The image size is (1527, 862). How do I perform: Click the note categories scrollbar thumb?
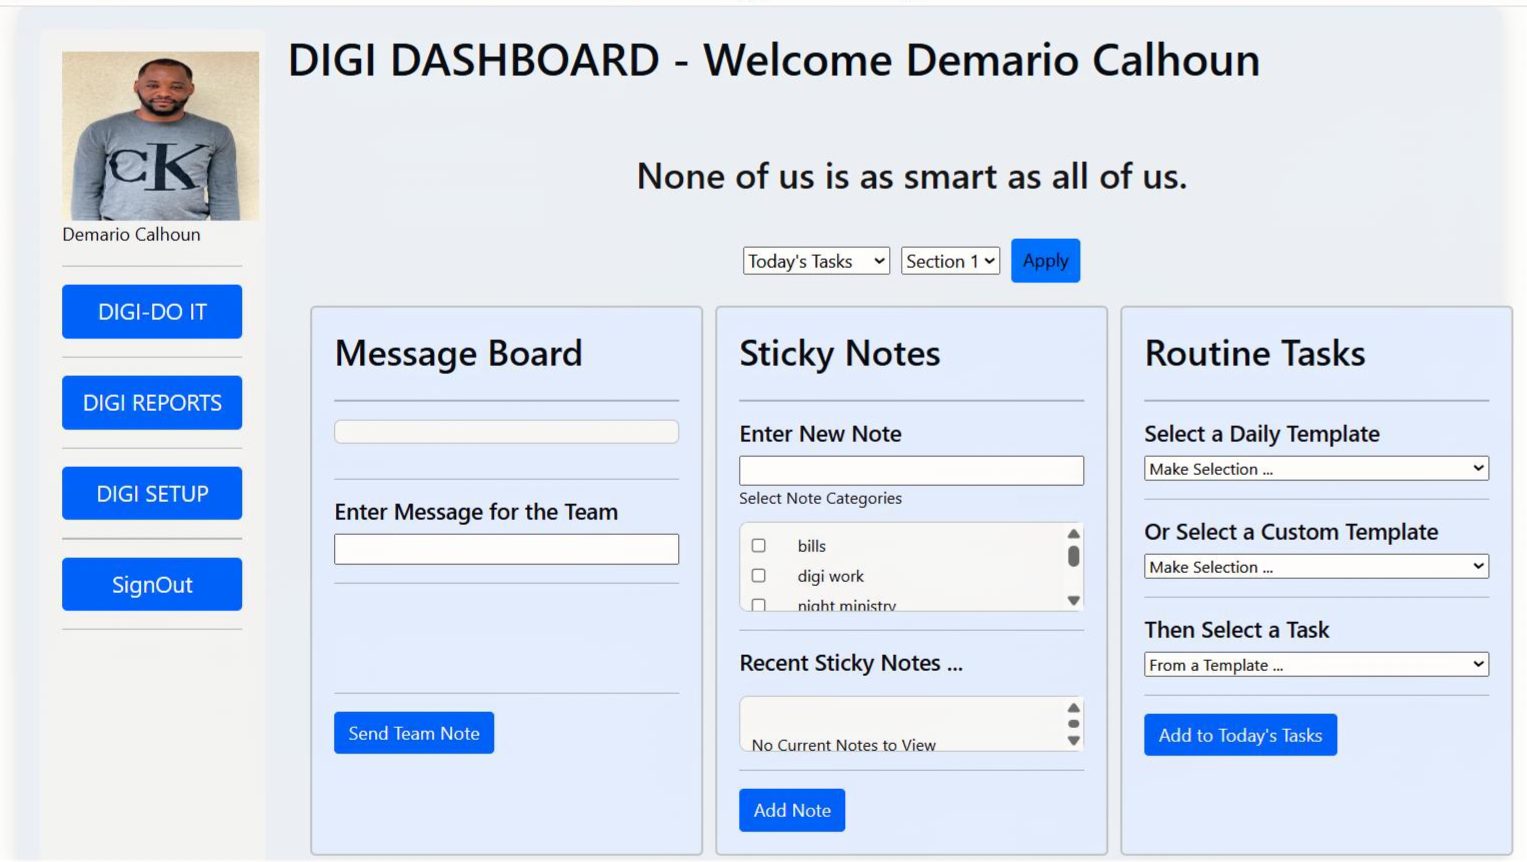click(1073, 556)
